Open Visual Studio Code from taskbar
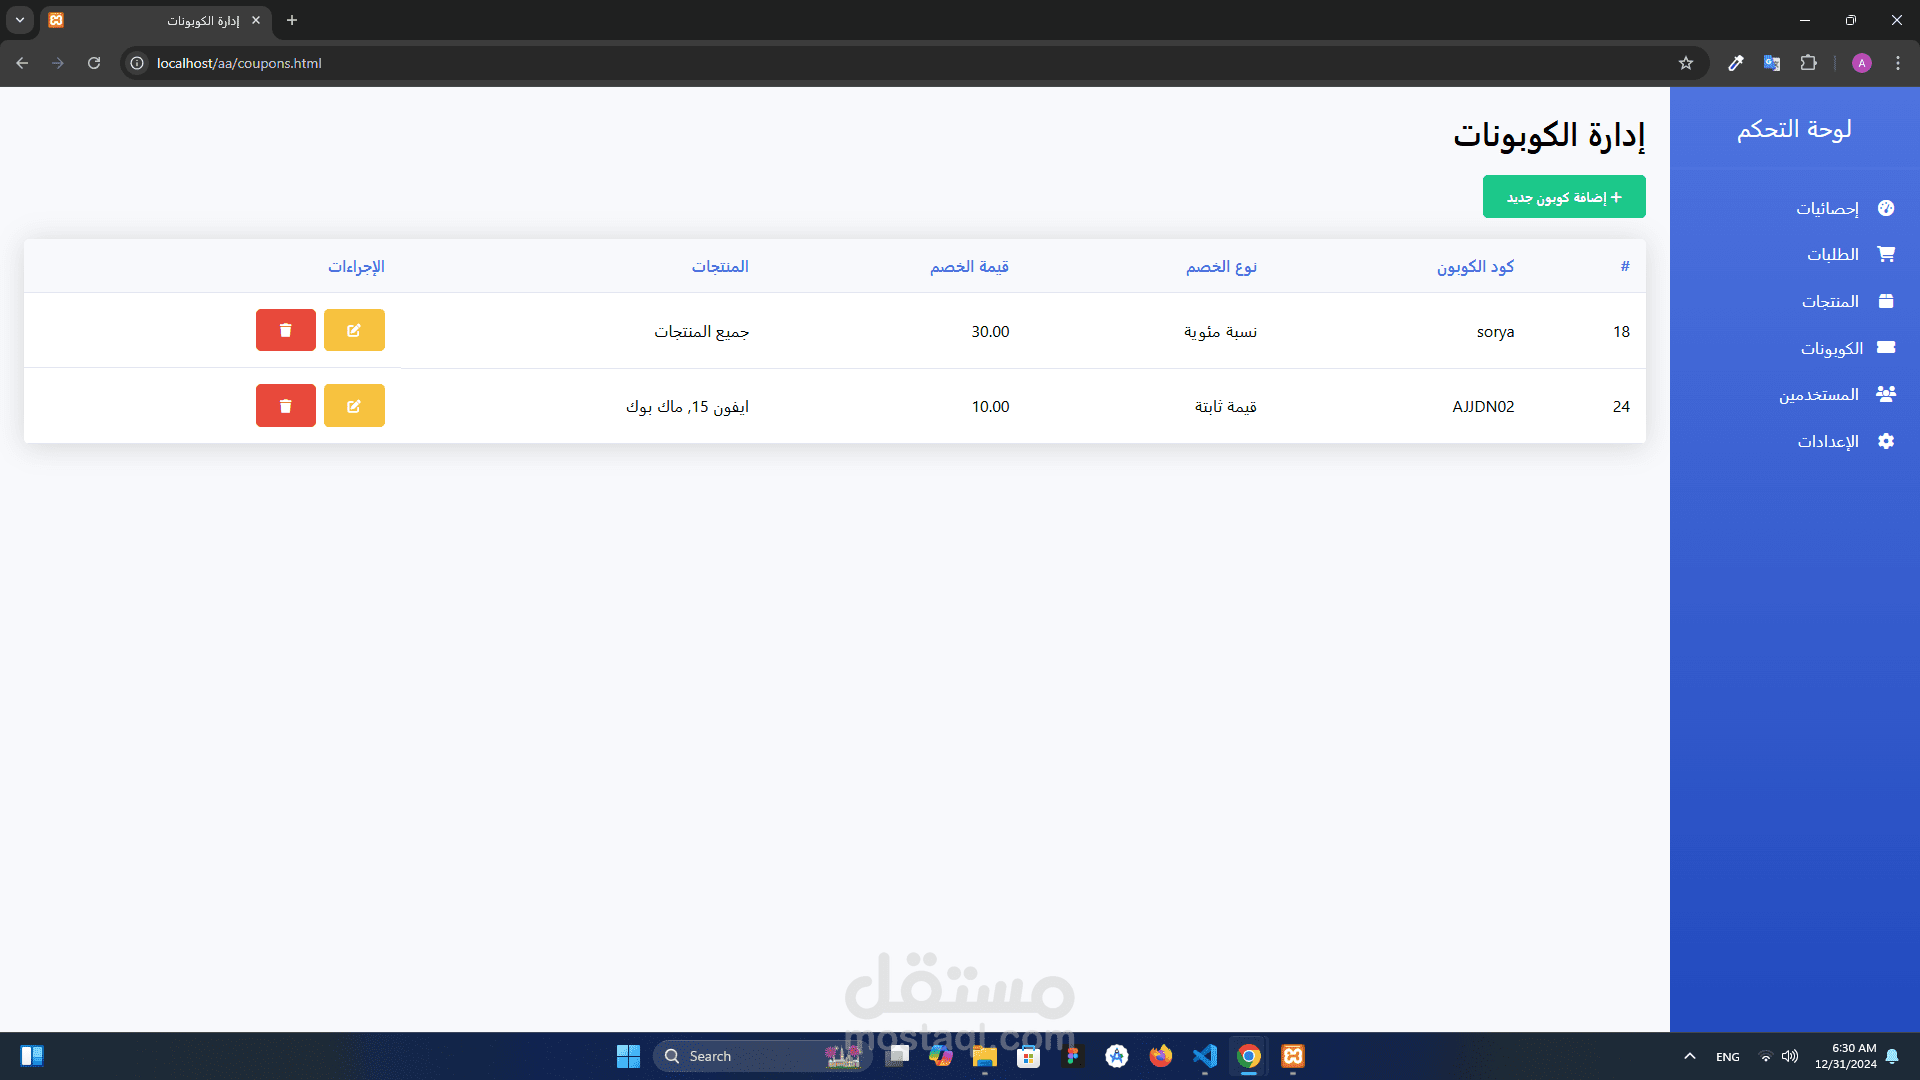This screenshot has height=1080, width=1920. (1205, 1056)
